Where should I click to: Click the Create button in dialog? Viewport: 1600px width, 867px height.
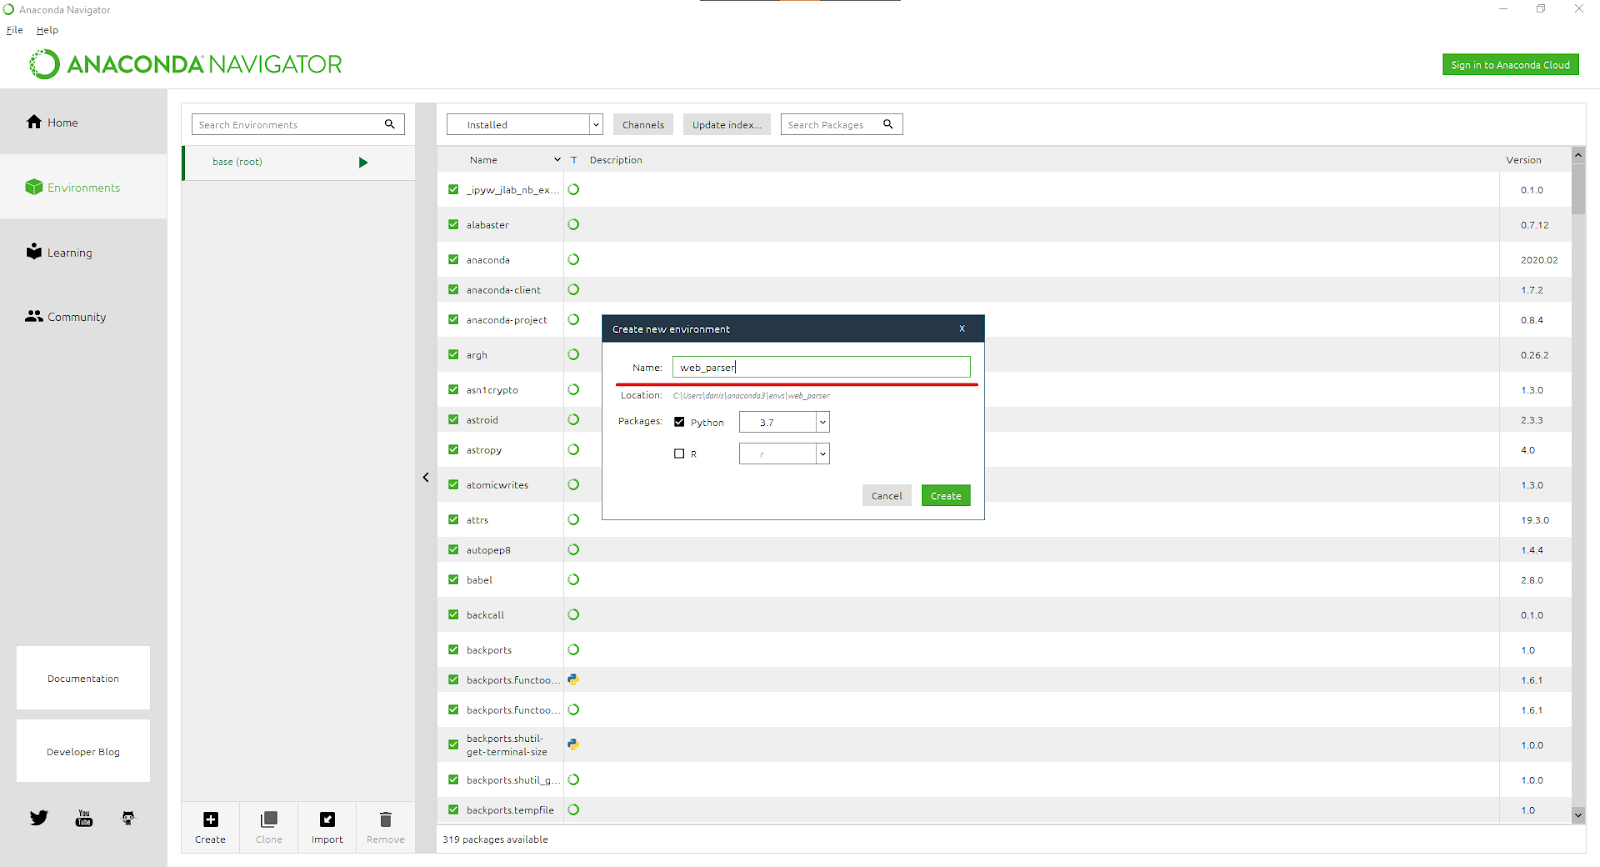[946, 495]
